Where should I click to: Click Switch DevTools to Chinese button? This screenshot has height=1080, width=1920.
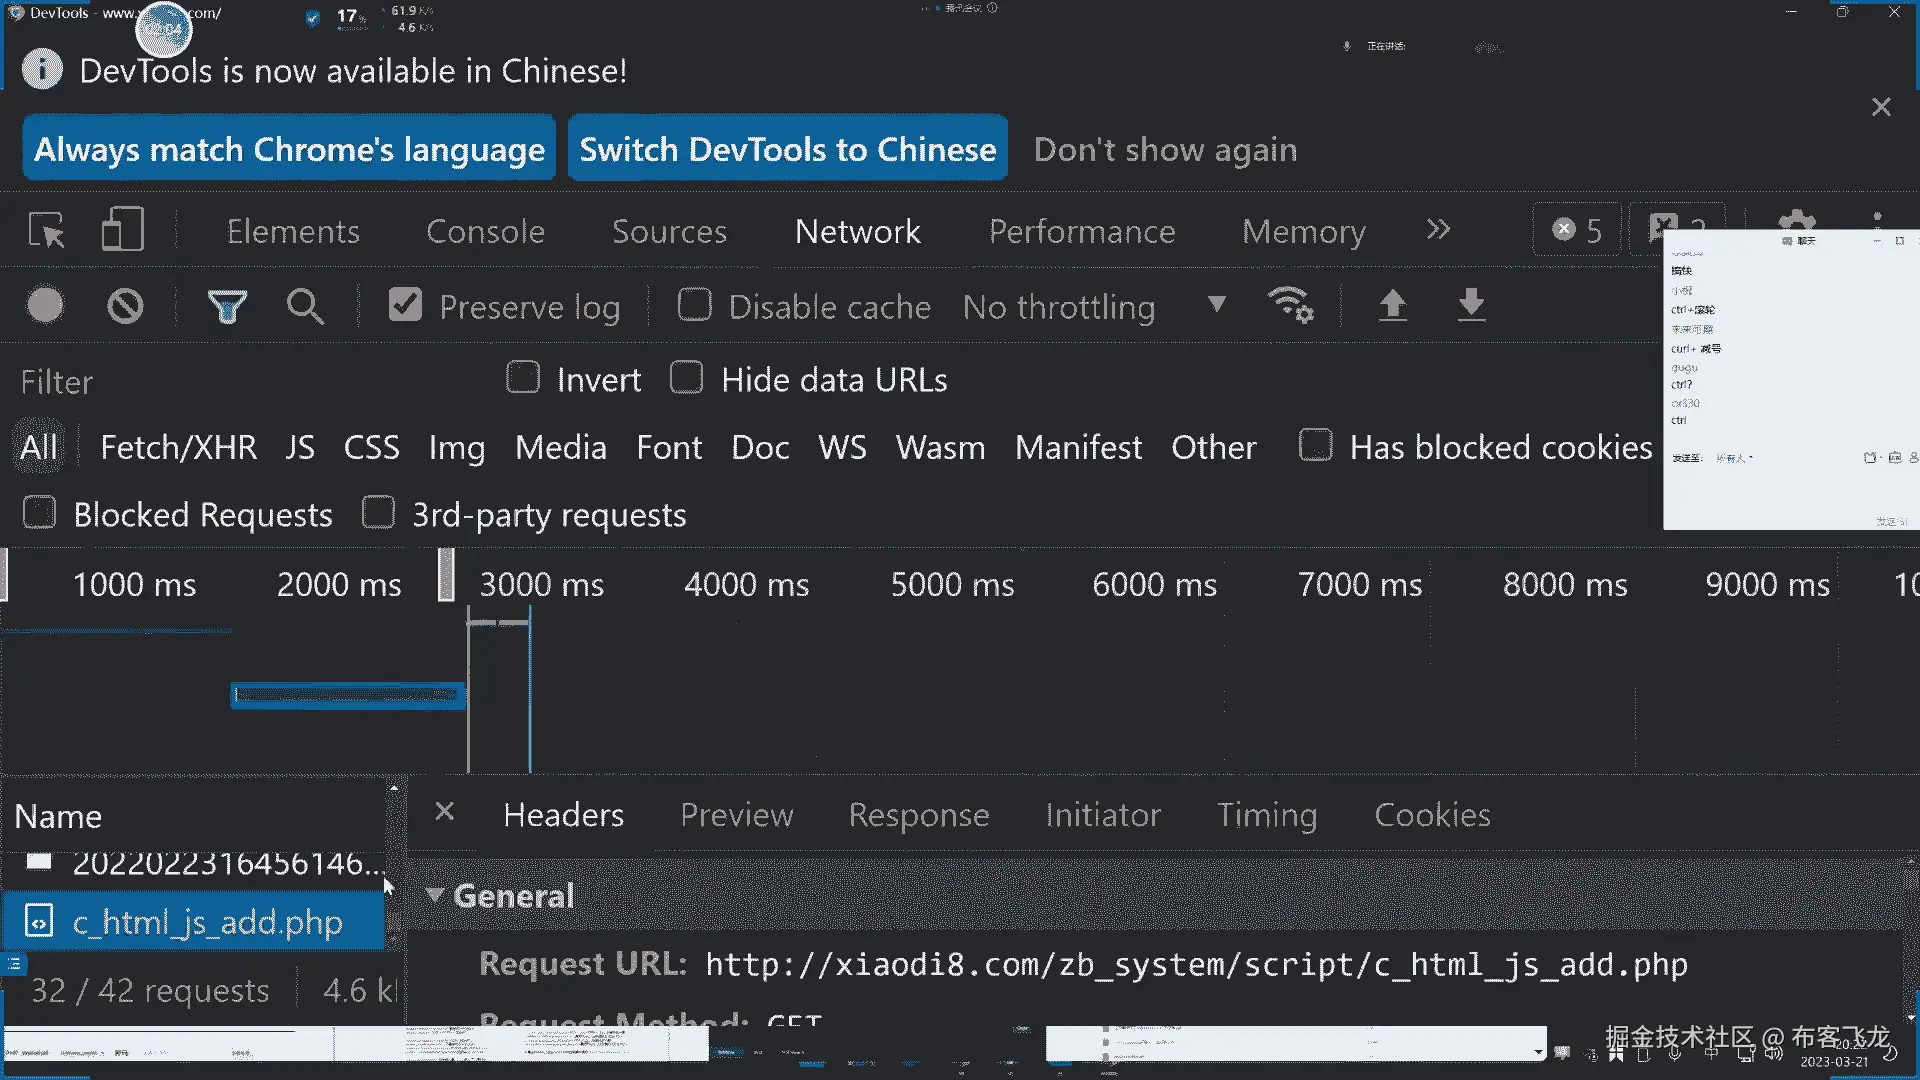787,149
